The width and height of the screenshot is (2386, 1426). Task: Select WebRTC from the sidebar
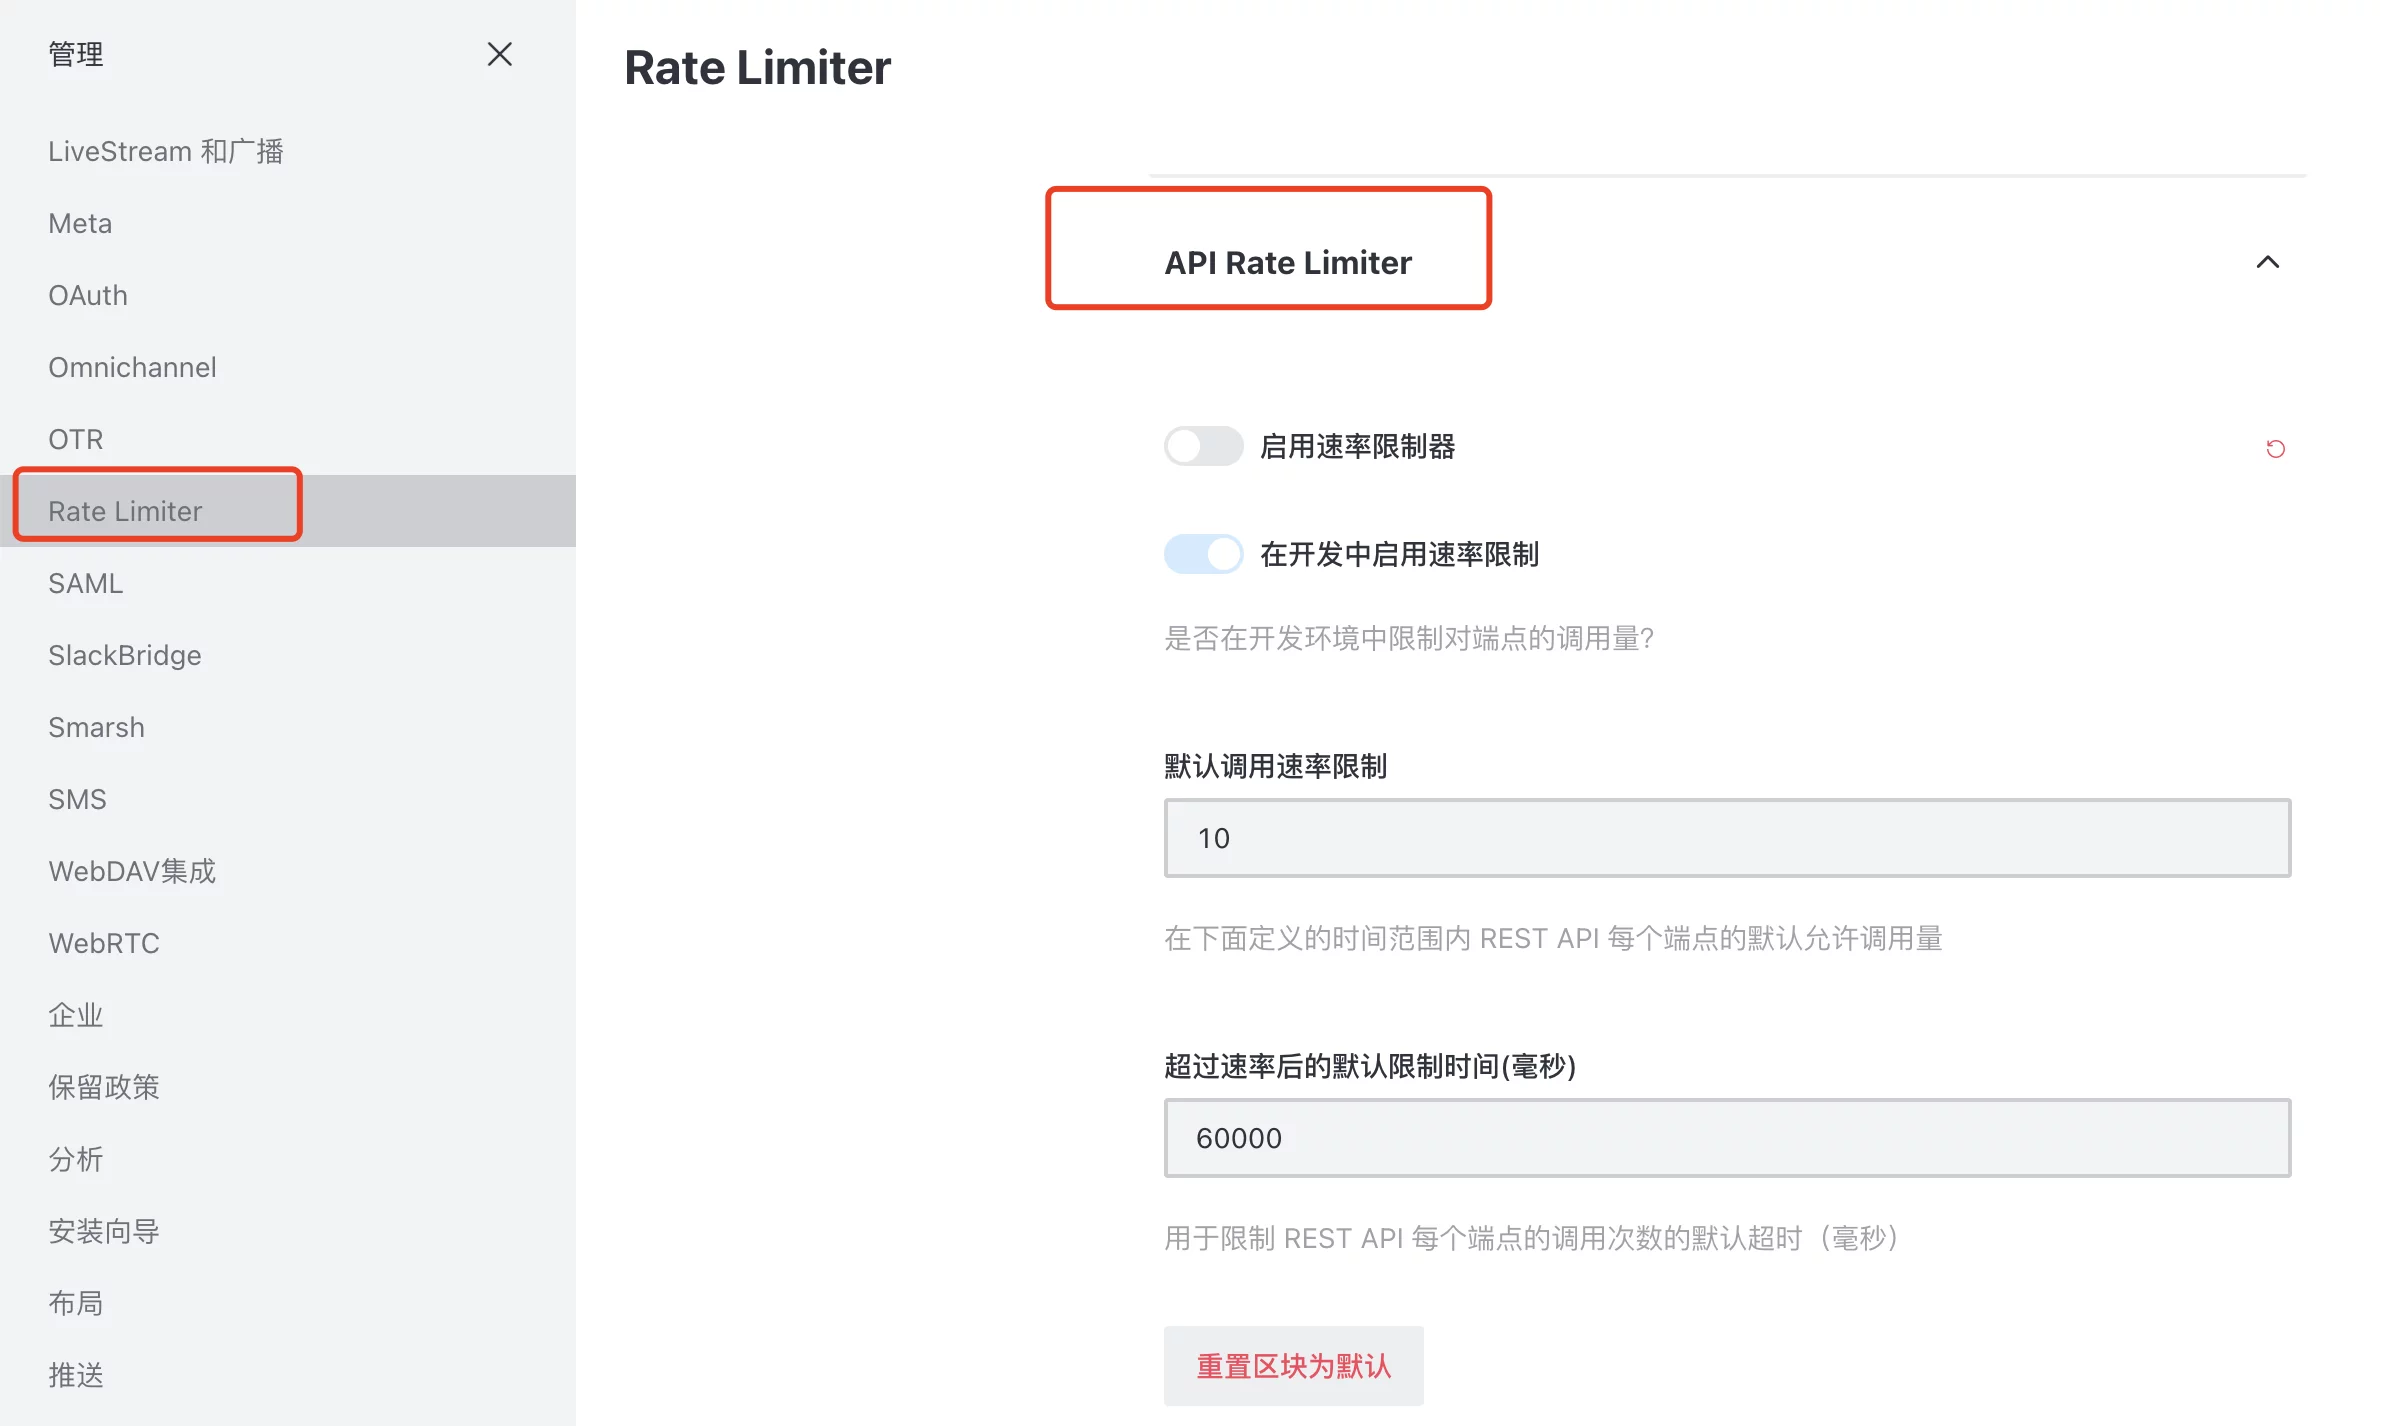104,943
